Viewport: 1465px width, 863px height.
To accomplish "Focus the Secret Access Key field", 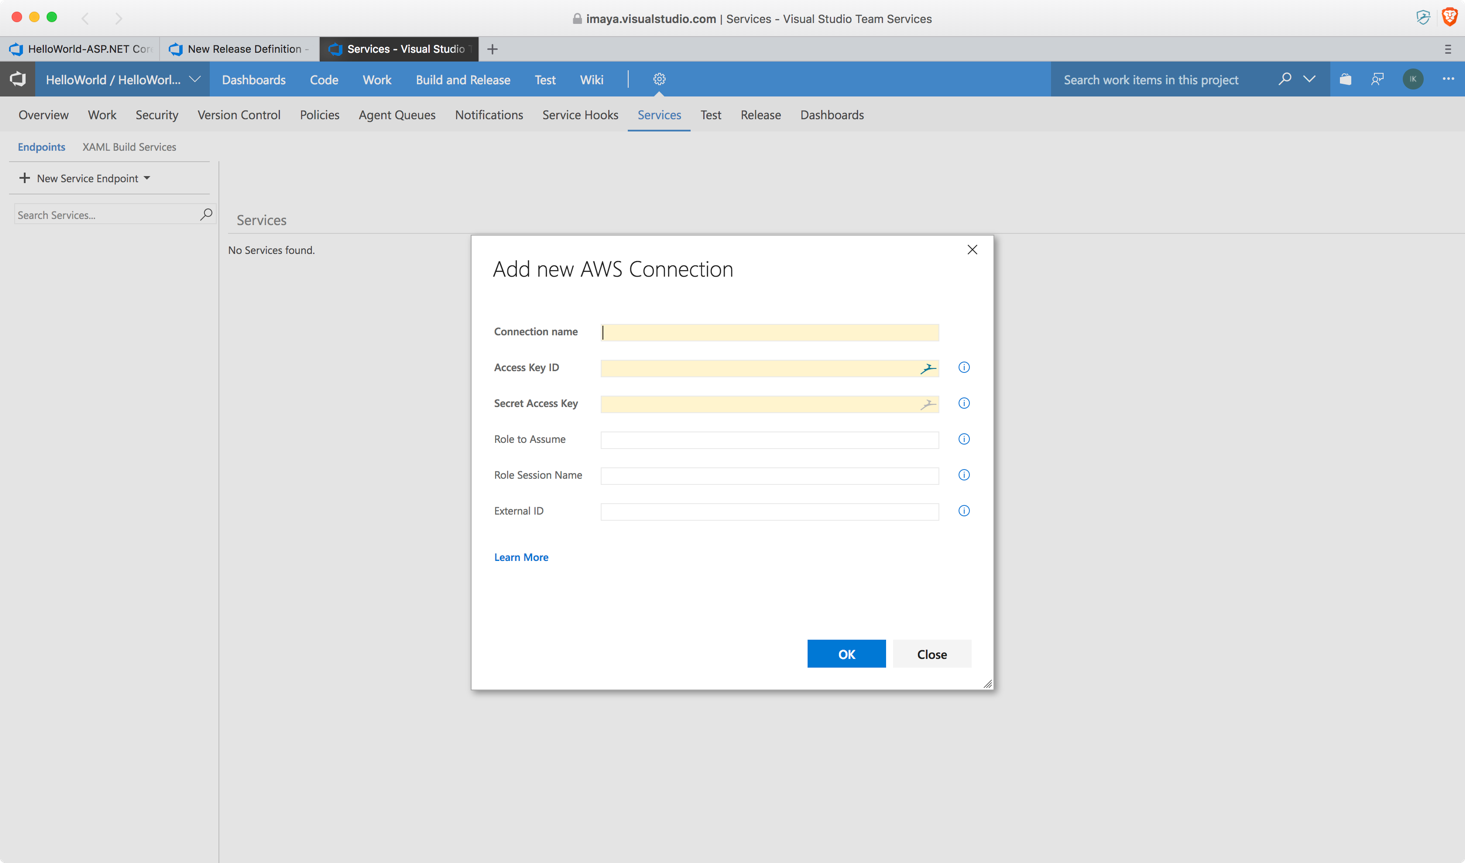I will point(770,404).
